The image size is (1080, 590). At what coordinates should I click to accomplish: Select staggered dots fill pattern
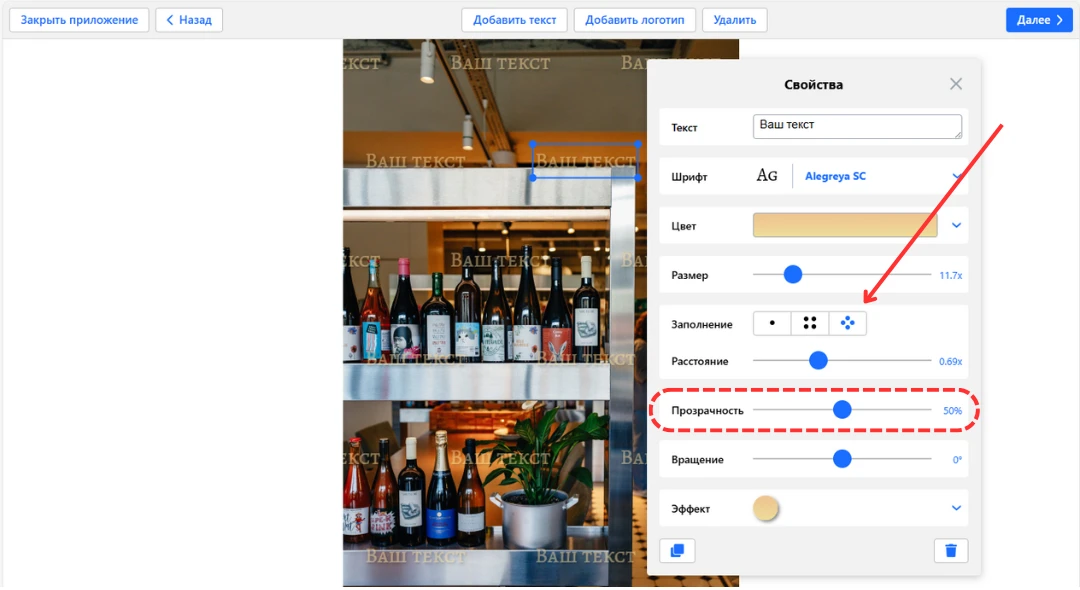tap(848, 323)
